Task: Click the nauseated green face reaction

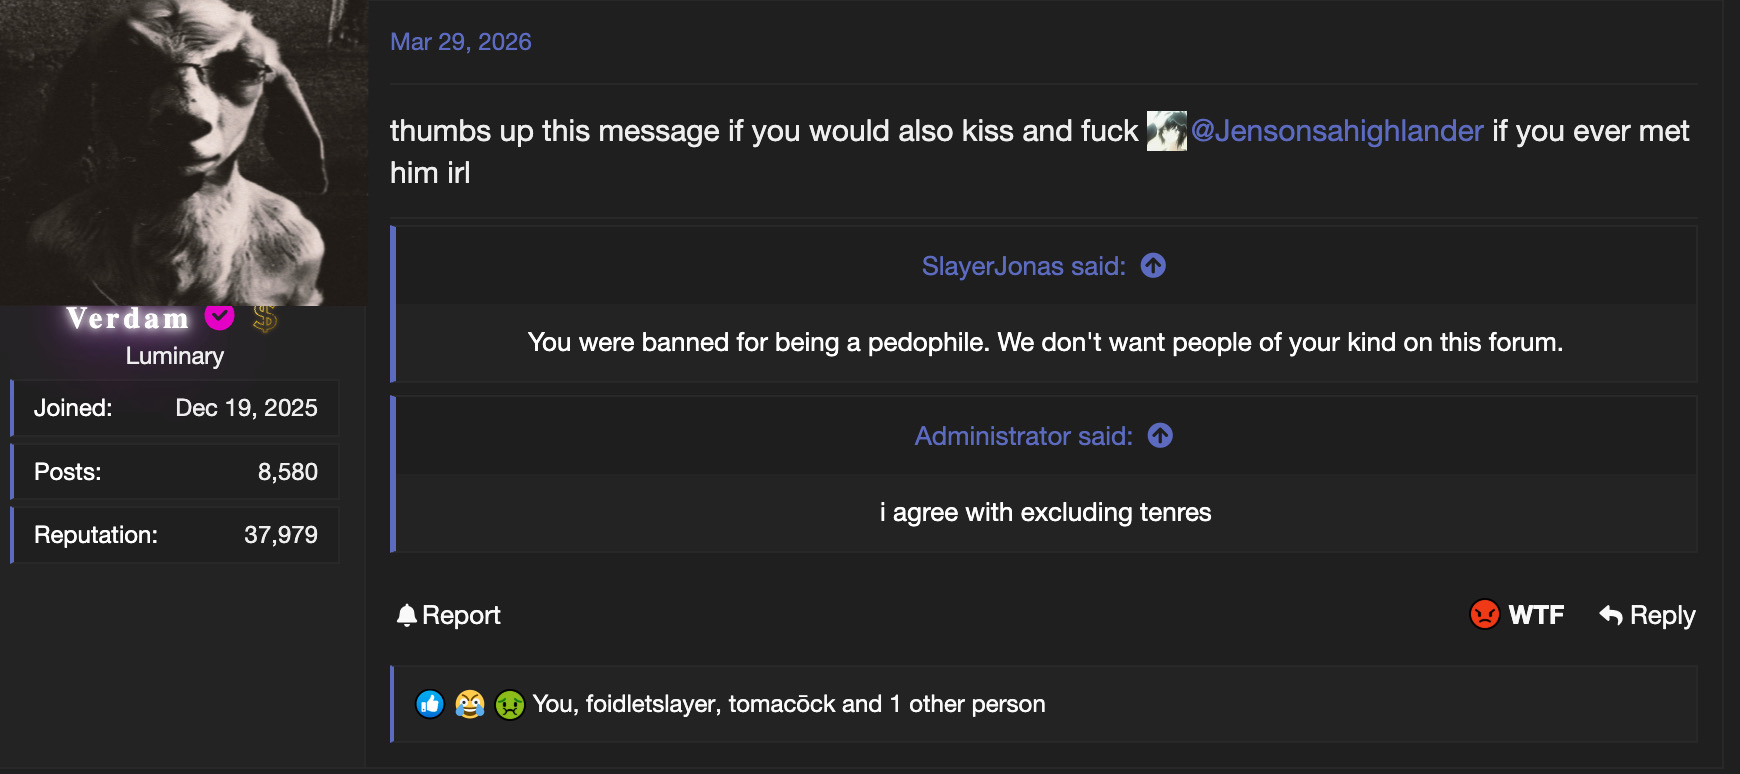Action: tap(510, 705)
